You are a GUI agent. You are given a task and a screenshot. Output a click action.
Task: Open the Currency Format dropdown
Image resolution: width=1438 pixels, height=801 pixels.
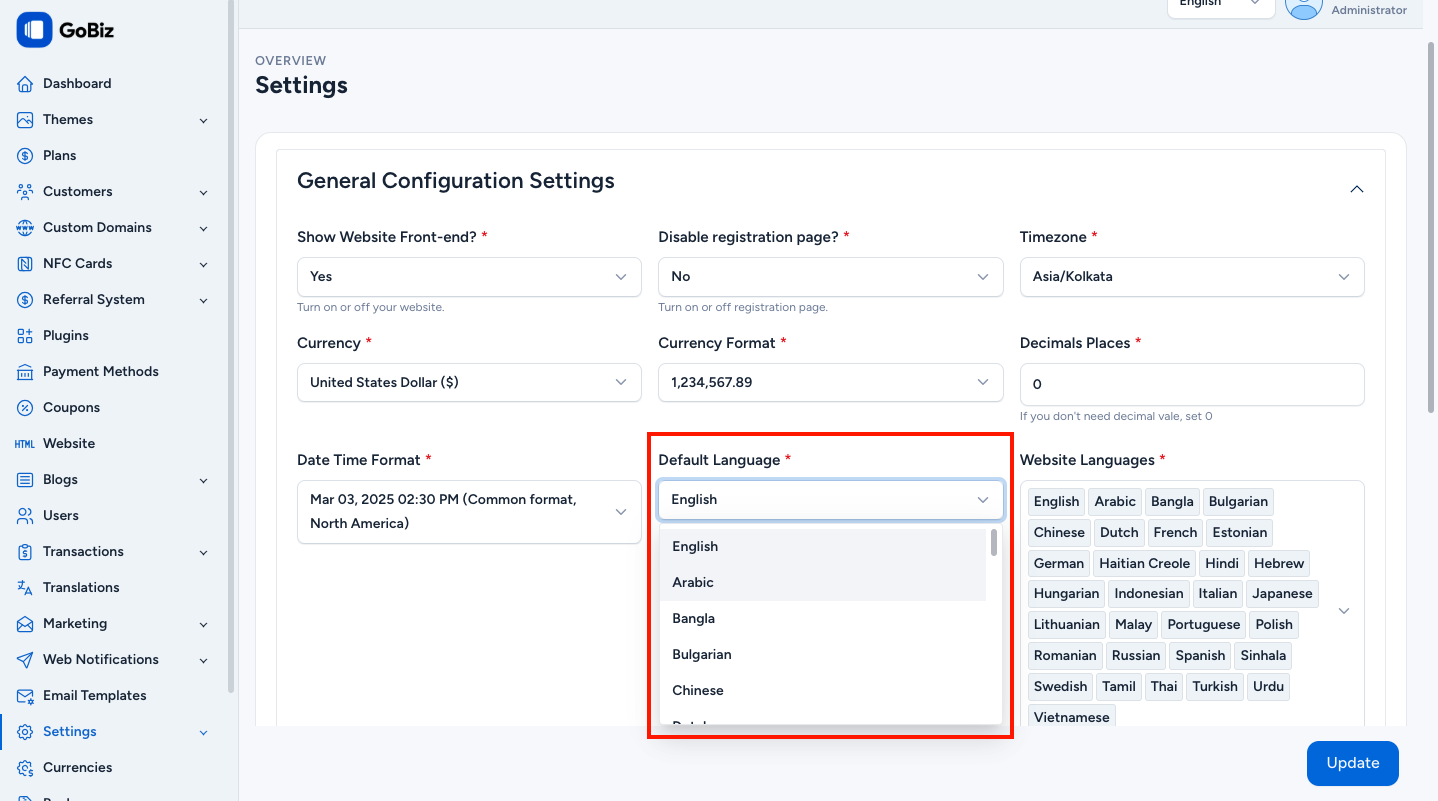pyautogui.click(x=830, y=383)
